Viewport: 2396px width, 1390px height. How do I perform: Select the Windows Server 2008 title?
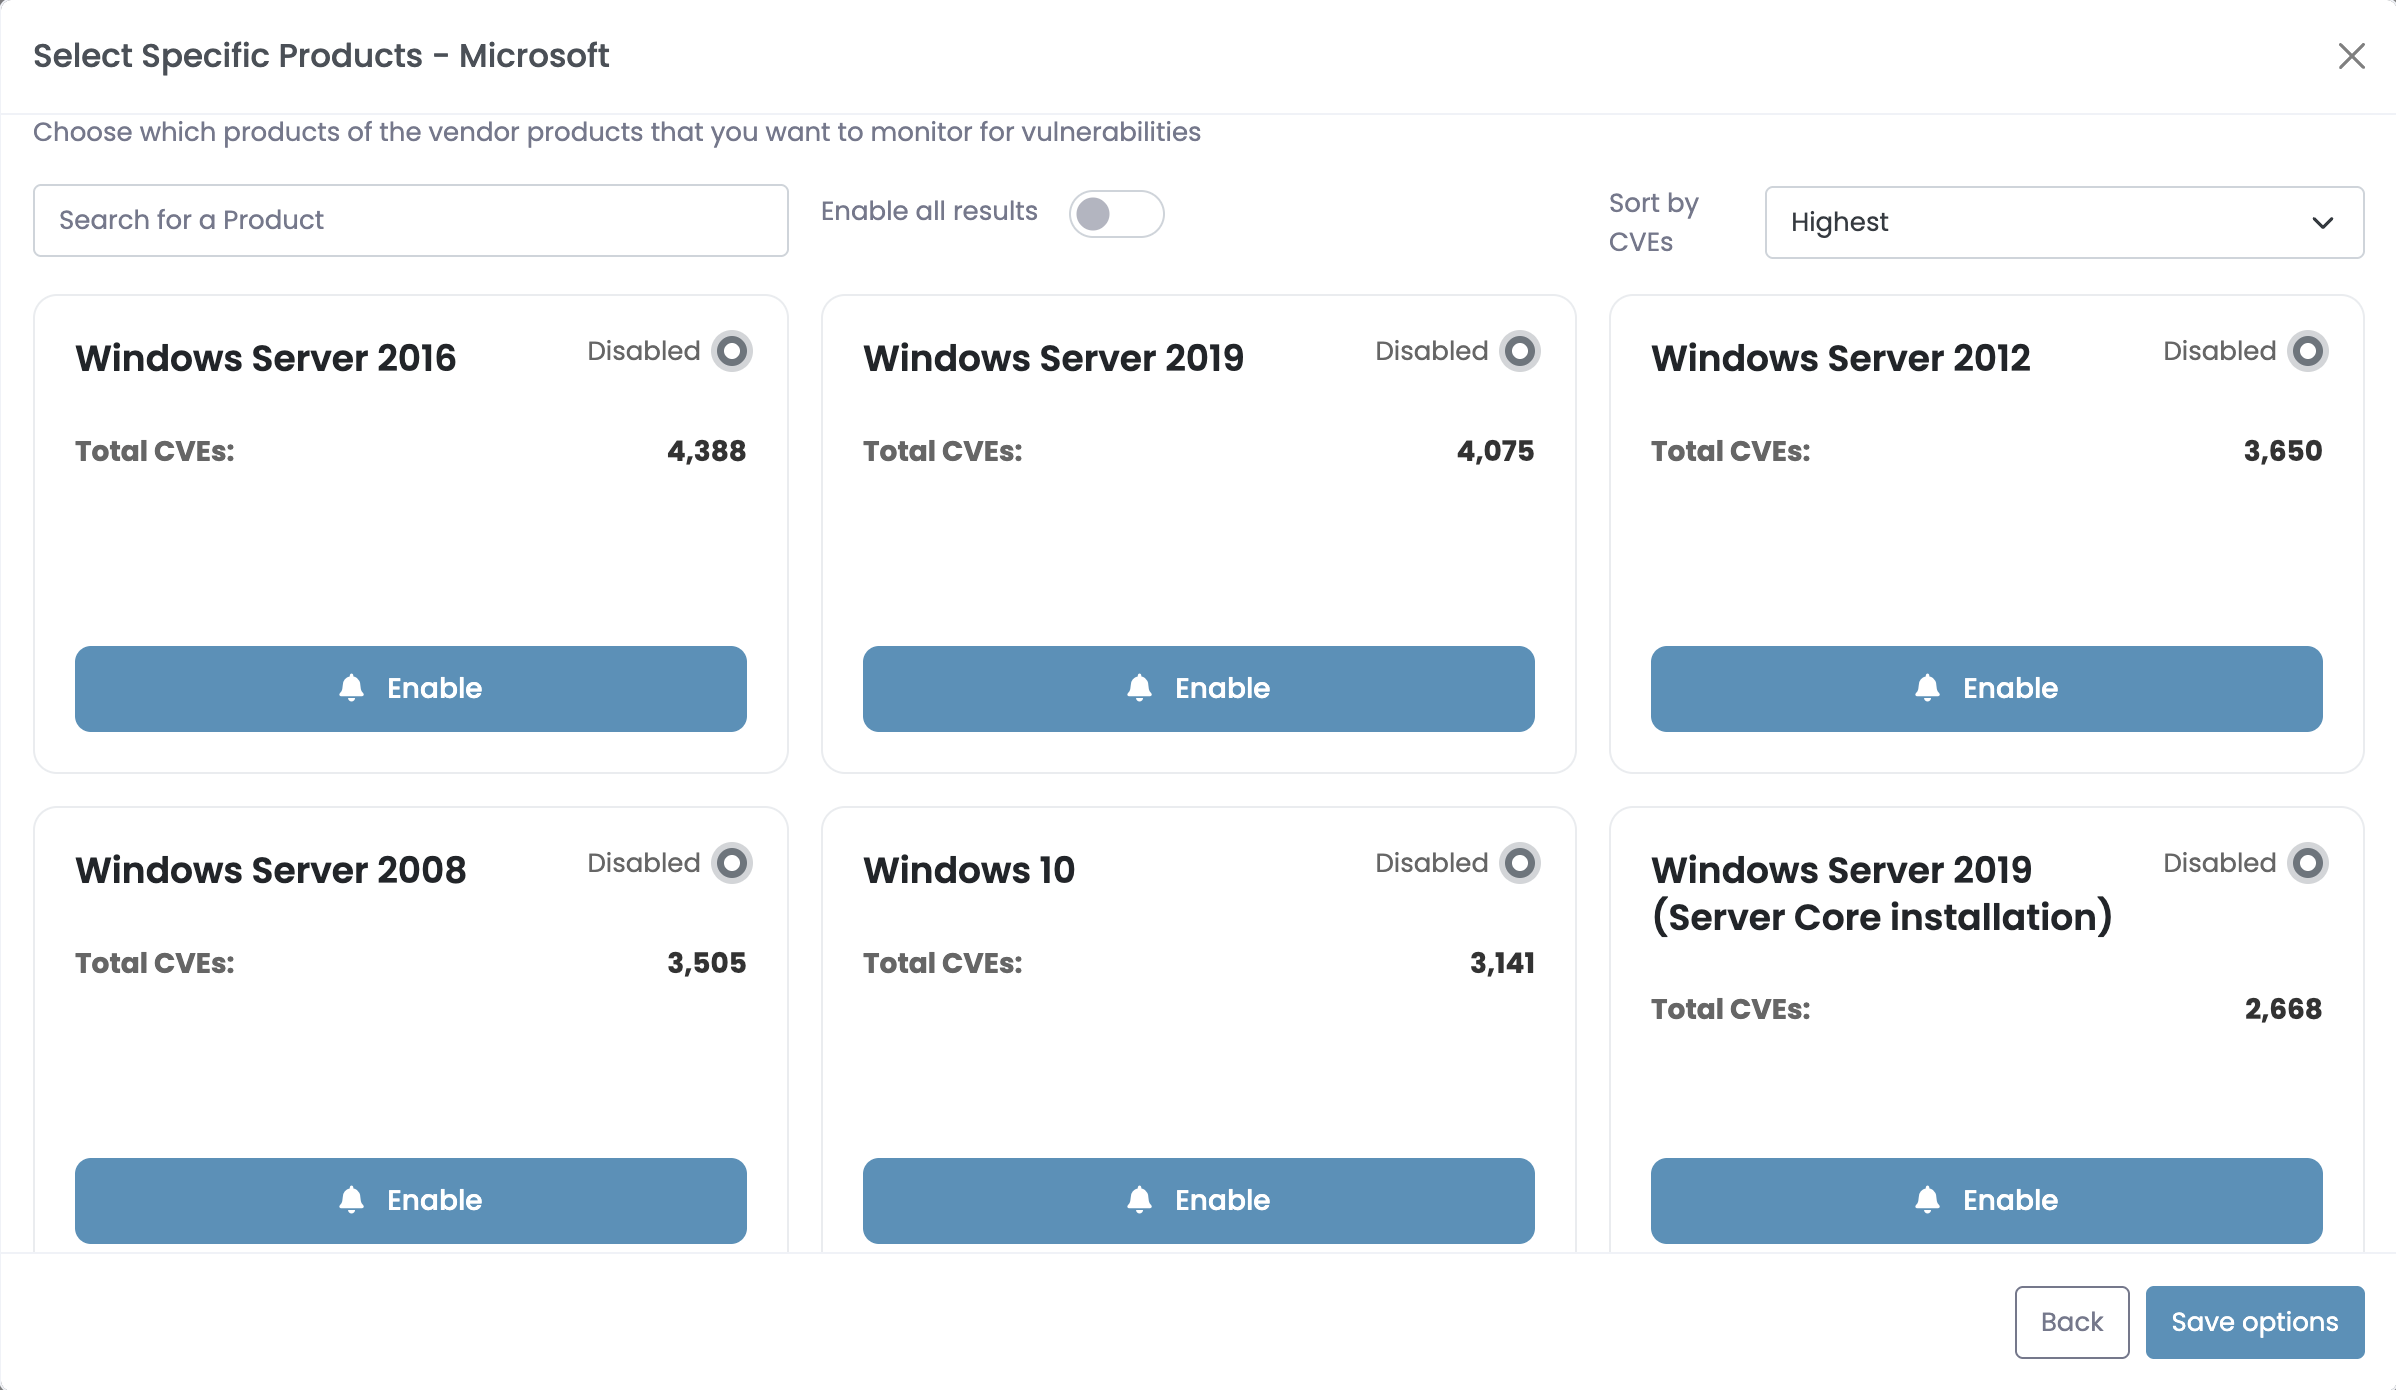(271, 870)
